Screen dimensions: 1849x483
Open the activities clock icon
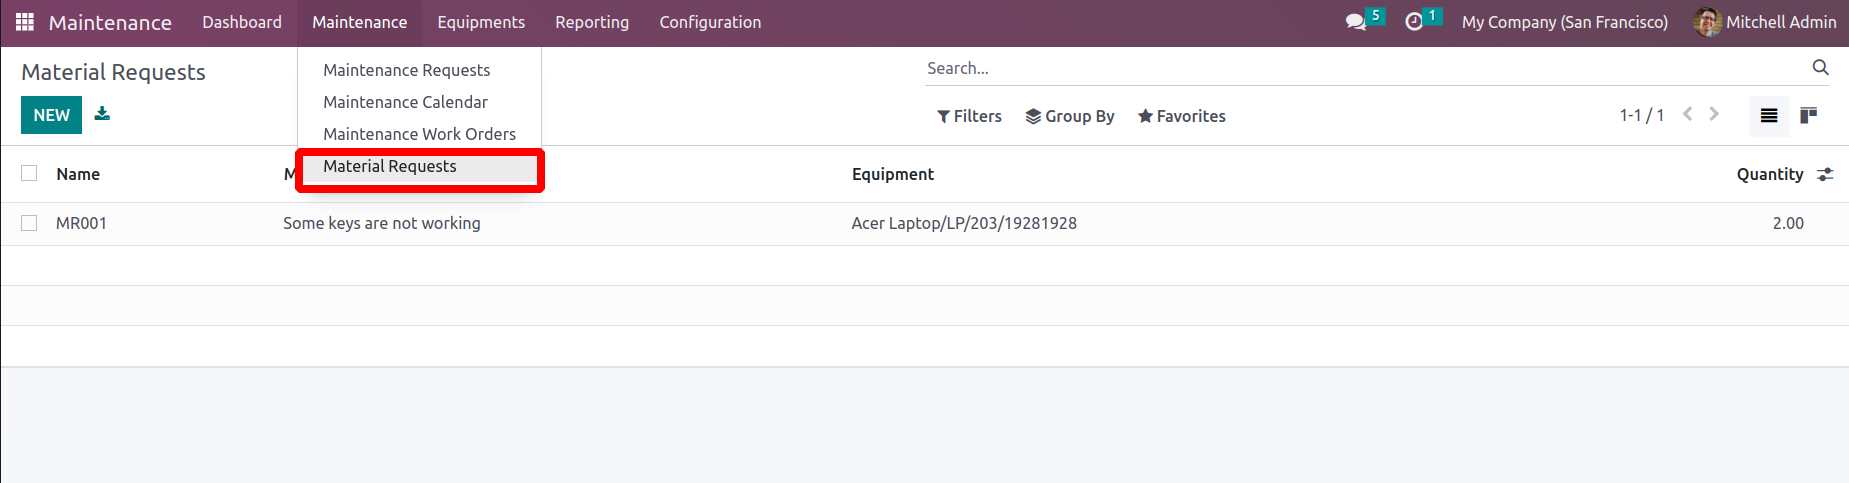click(x=1414, y=22)
